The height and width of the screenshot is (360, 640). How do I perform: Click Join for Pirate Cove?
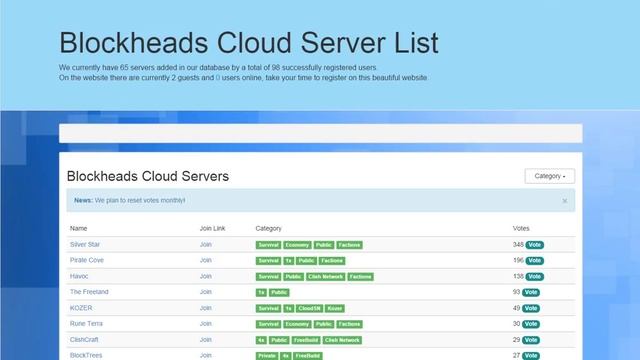click(206, 260)
